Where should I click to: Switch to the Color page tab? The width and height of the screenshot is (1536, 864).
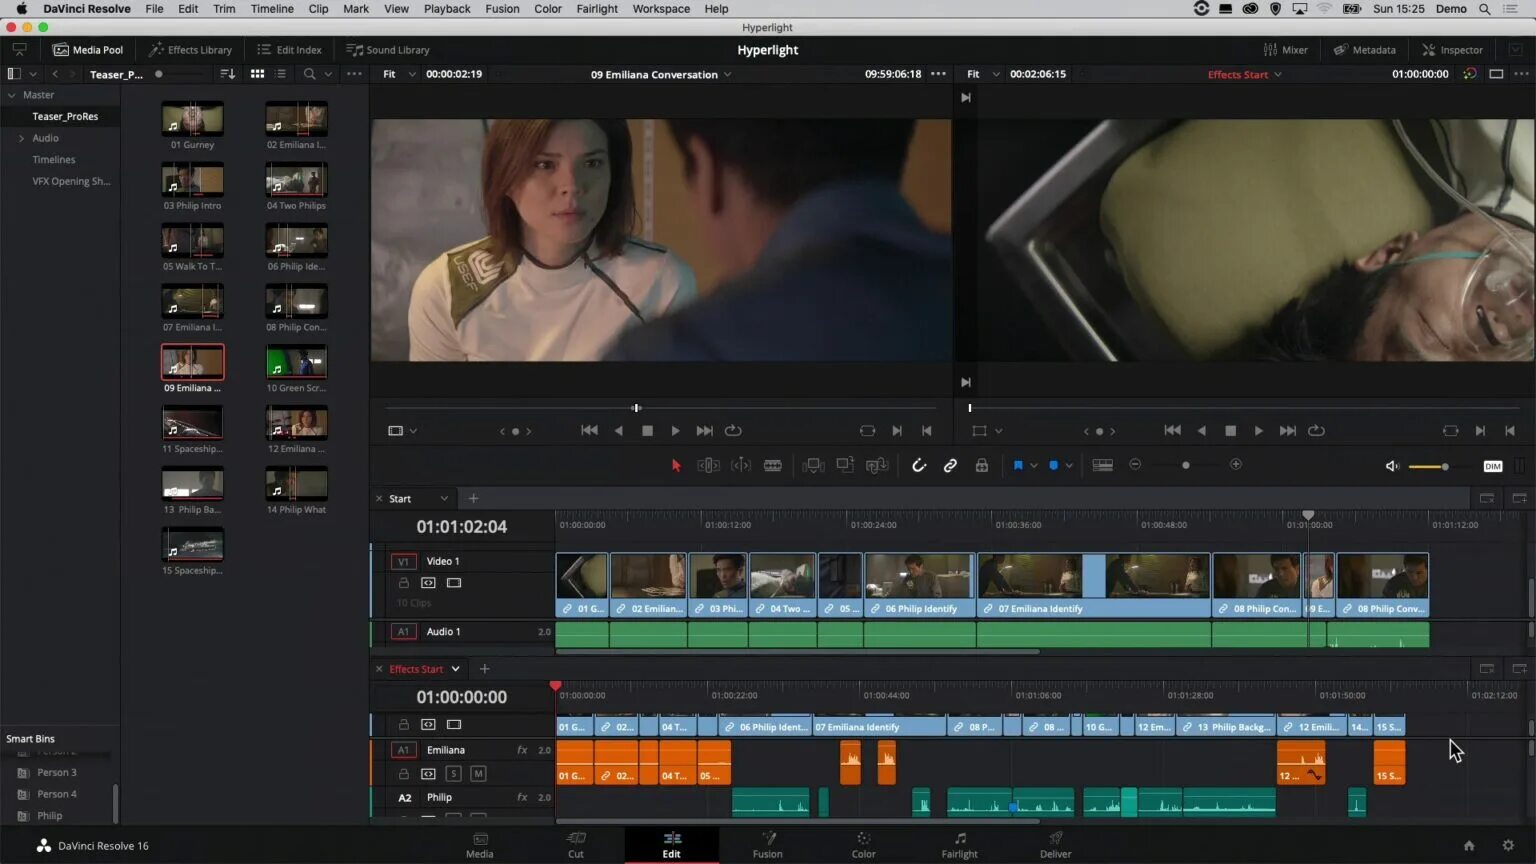pyautogui.click(x=863, y=844)
